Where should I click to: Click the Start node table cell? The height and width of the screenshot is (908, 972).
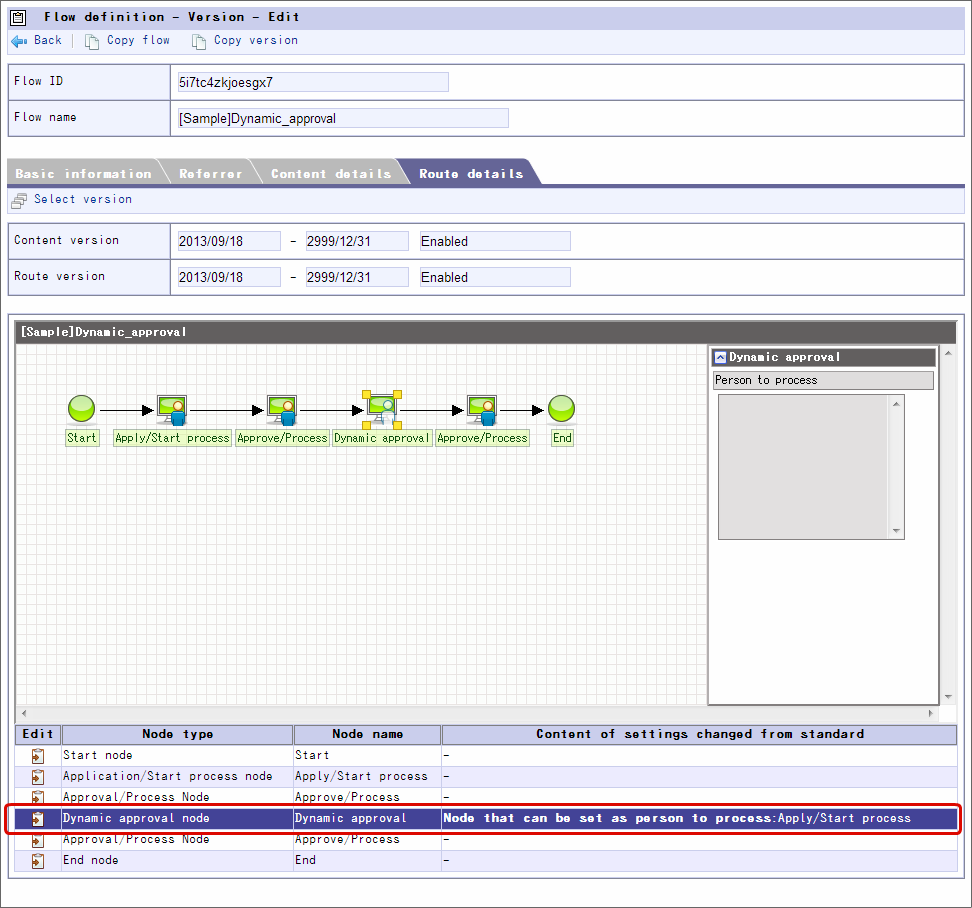(177, 756)
